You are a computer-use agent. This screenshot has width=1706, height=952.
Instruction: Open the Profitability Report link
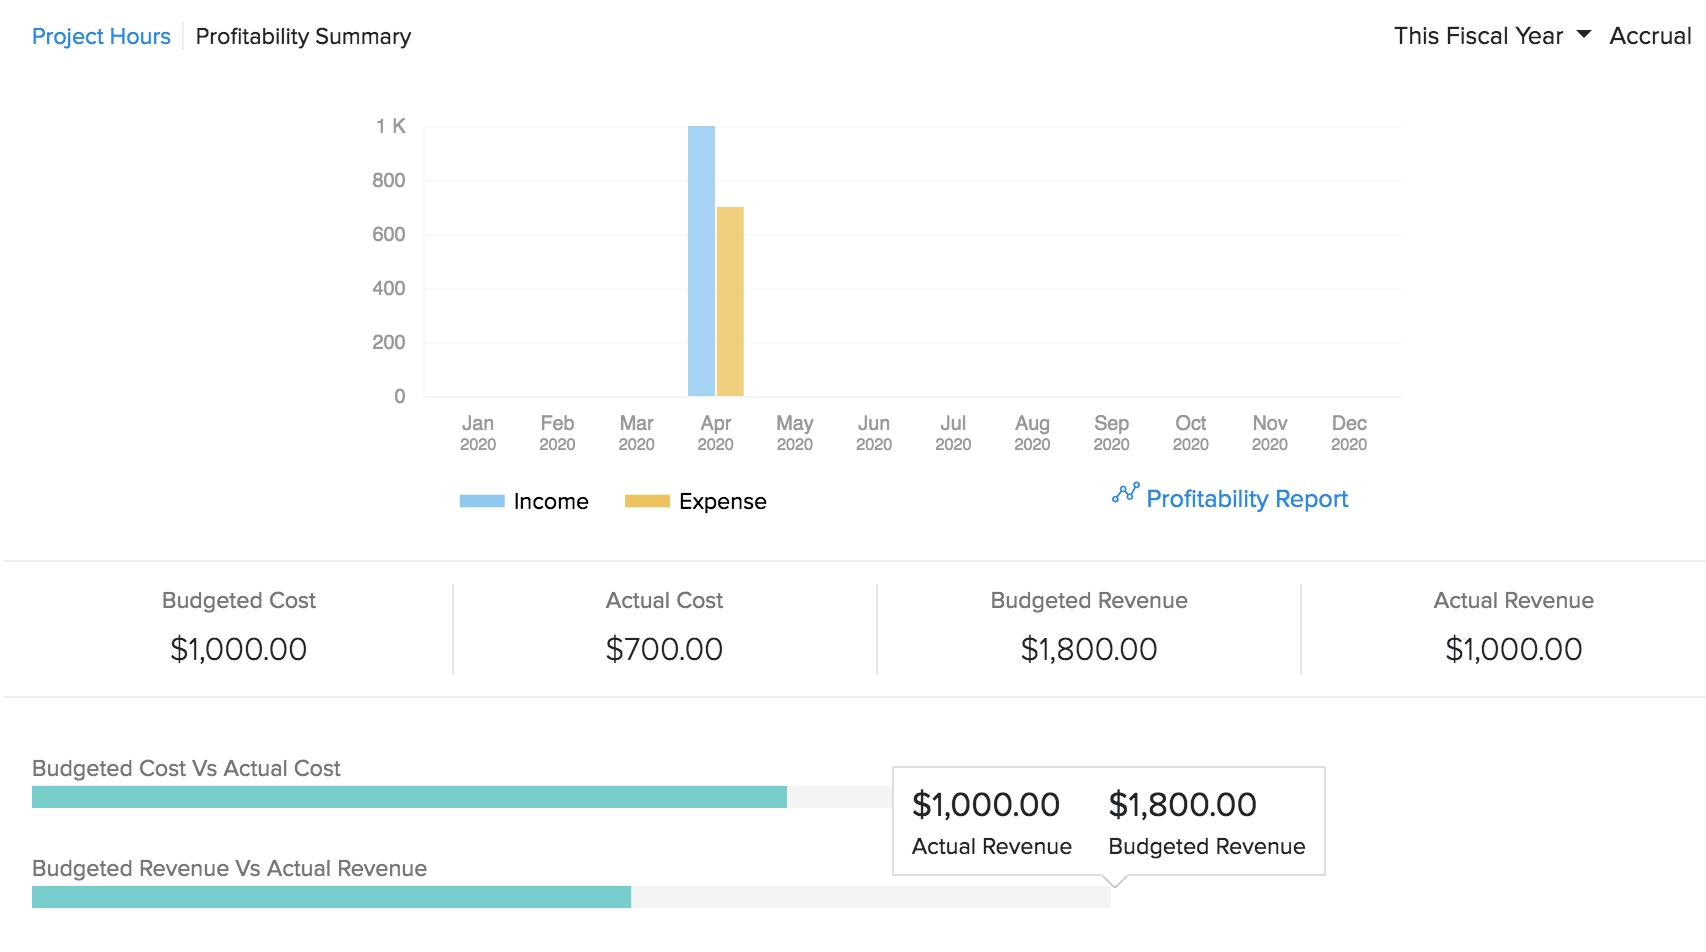click(x=1246, y=498)
